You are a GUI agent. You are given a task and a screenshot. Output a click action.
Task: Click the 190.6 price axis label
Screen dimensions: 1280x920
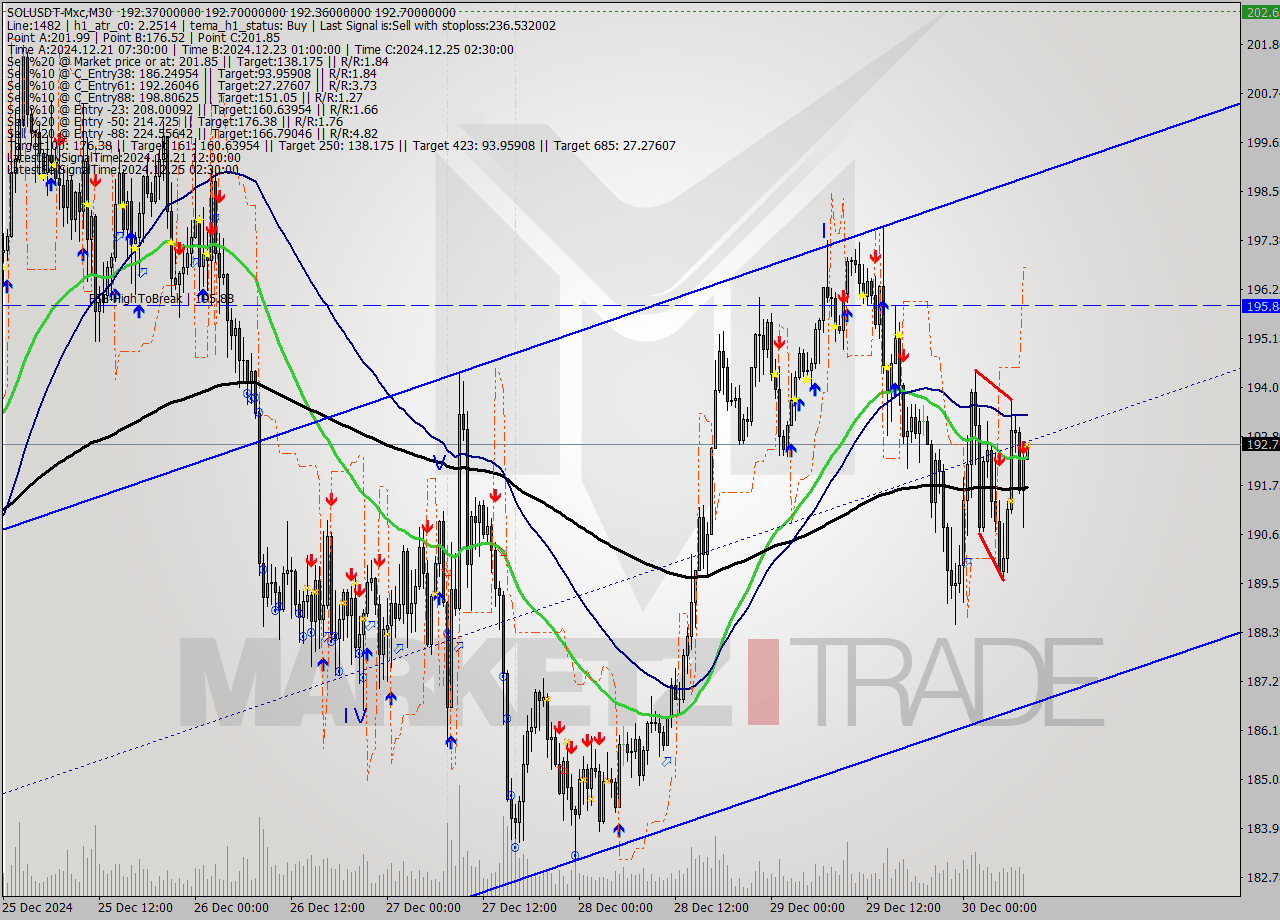point(1263,534)
